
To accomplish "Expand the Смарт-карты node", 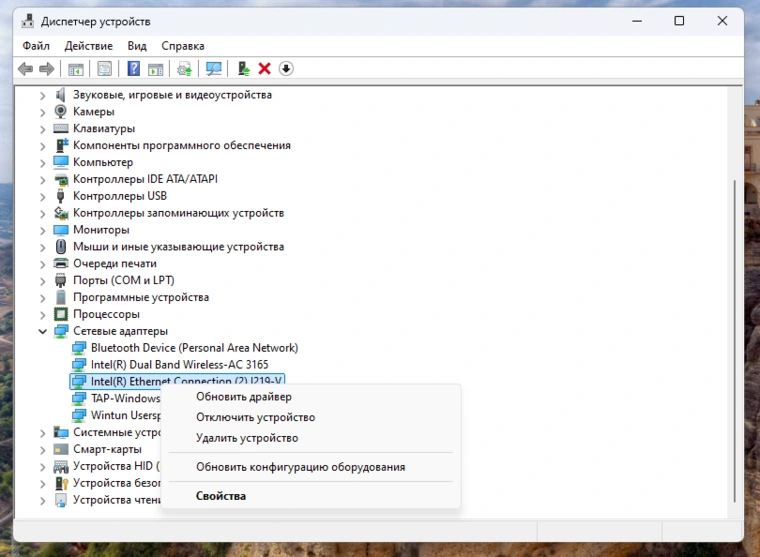I will click(x=43, y=450).
